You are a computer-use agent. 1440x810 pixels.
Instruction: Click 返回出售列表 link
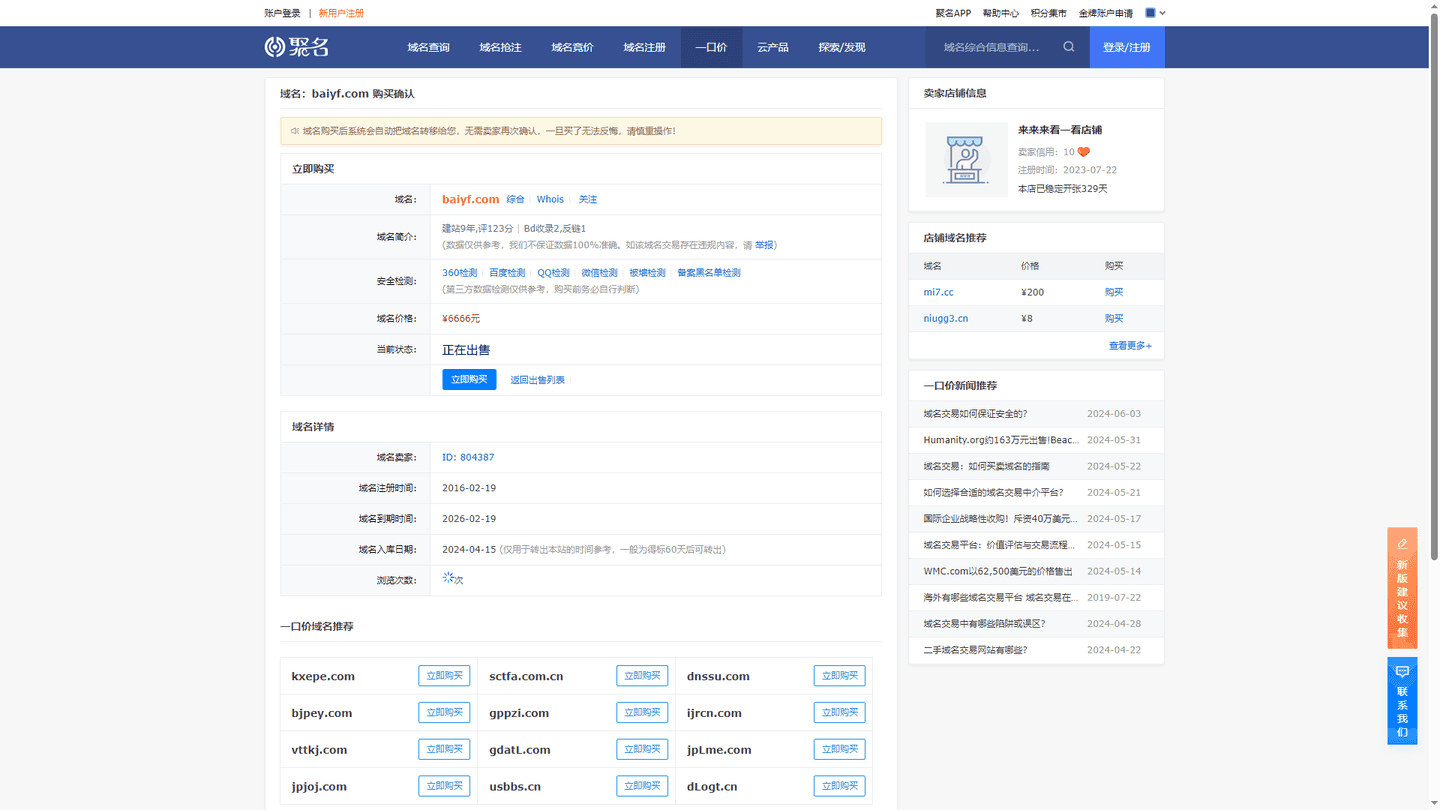coord(537,380)
